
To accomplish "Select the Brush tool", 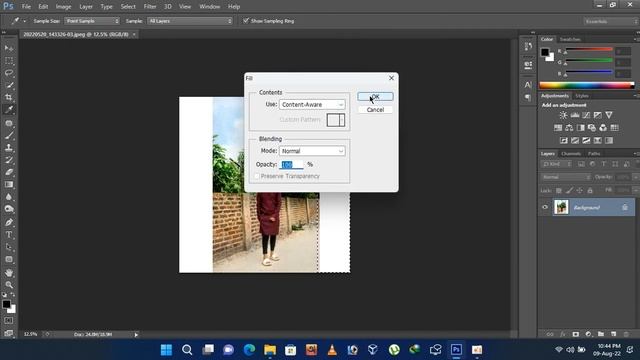I will (x=9, y=136).
